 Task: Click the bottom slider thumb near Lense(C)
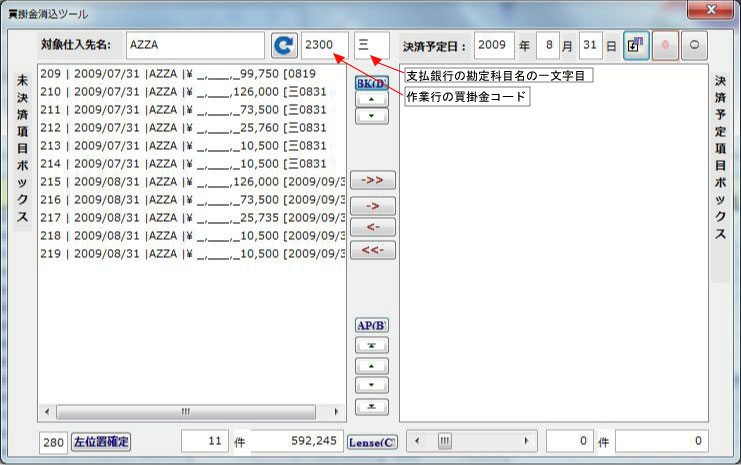coord(445,441)
